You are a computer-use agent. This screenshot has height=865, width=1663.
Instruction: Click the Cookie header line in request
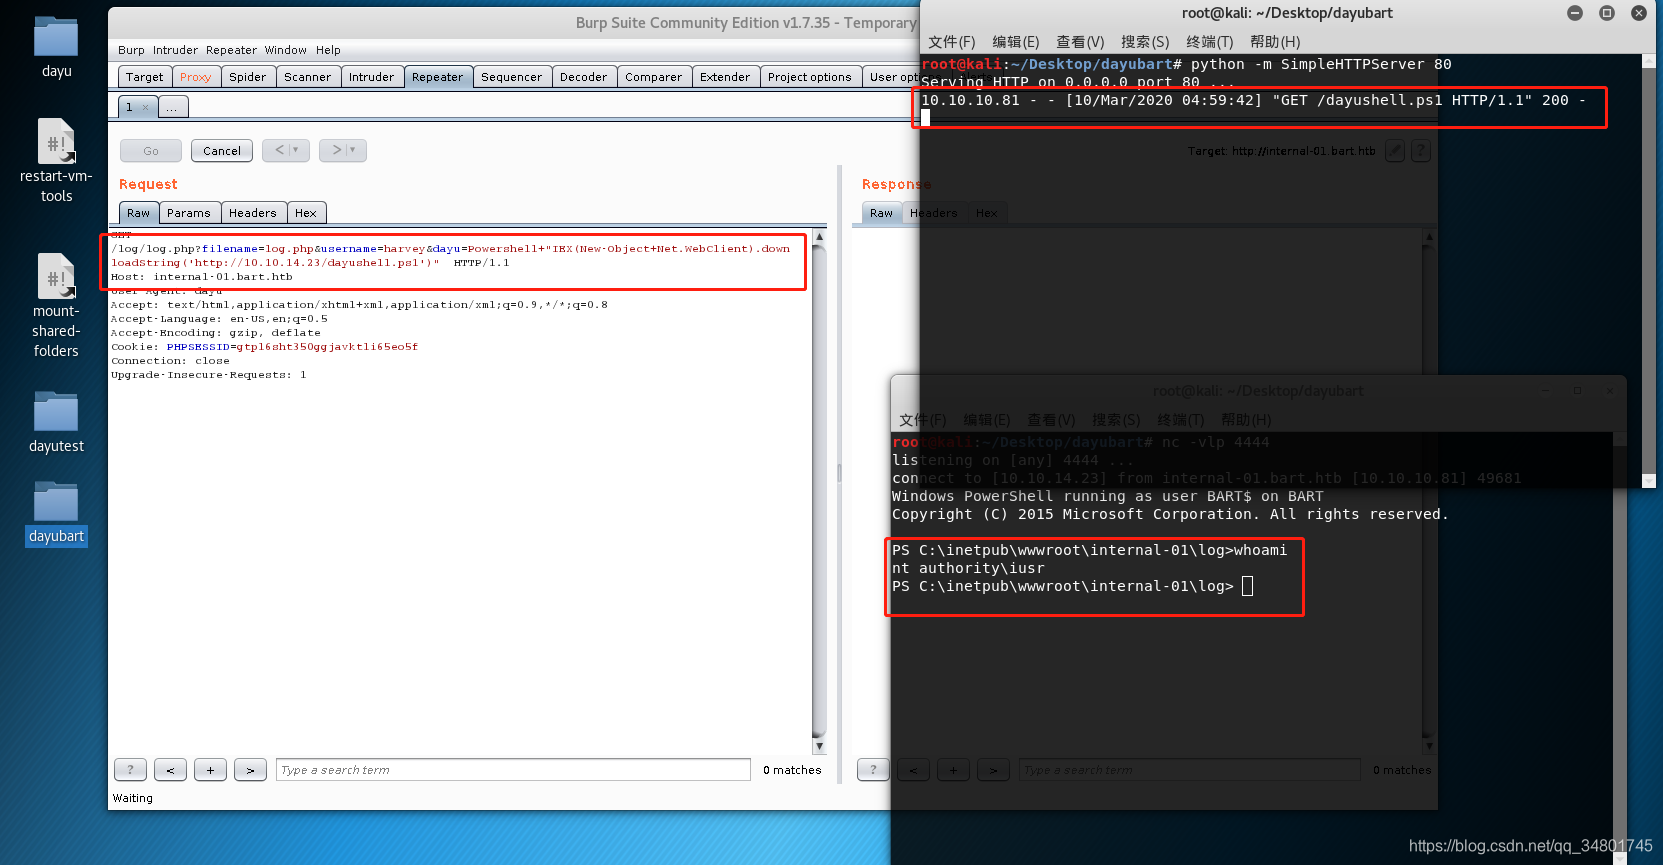point(265,347)
